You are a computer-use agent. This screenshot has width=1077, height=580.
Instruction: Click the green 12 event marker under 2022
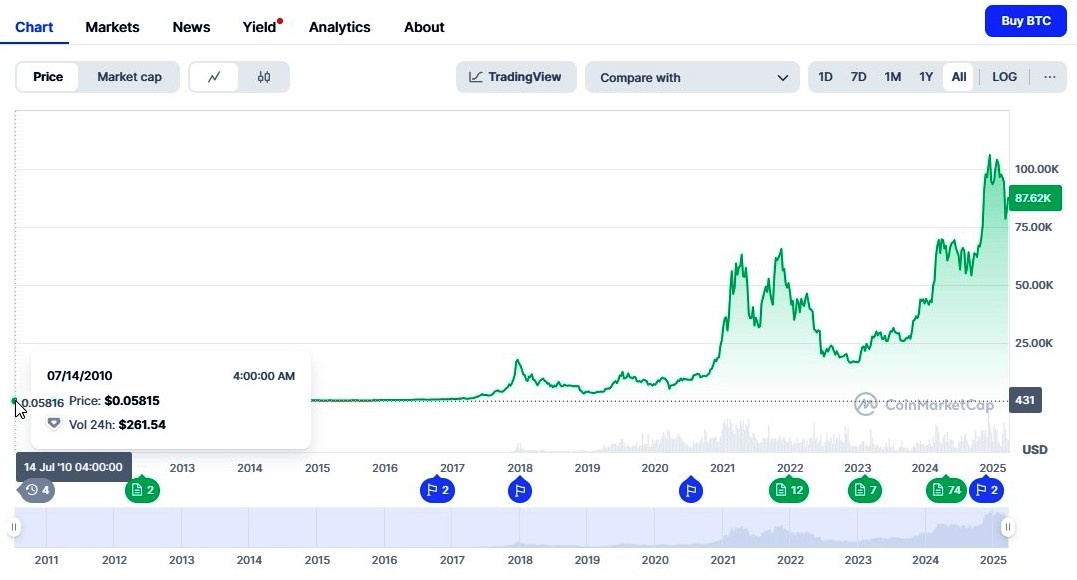coord(789,490)
